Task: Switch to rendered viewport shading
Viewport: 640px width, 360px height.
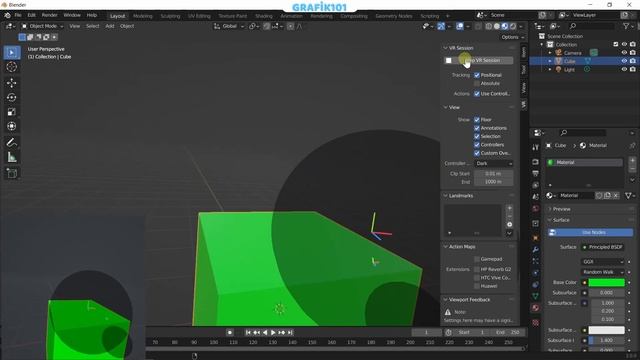Action: [x=513, y=26]
